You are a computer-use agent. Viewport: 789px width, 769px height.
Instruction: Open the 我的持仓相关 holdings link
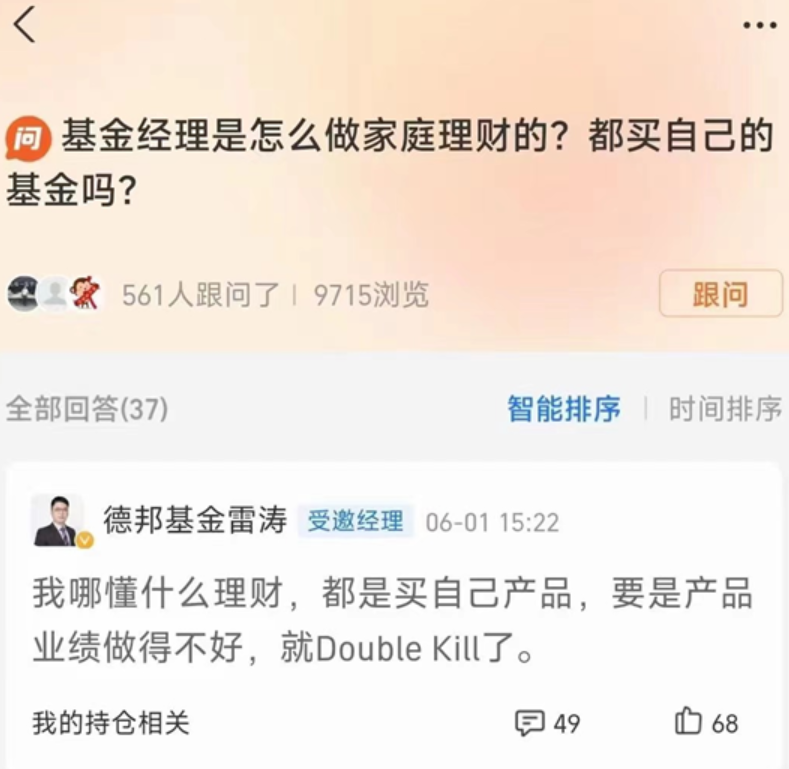click(x=111, y=723)
